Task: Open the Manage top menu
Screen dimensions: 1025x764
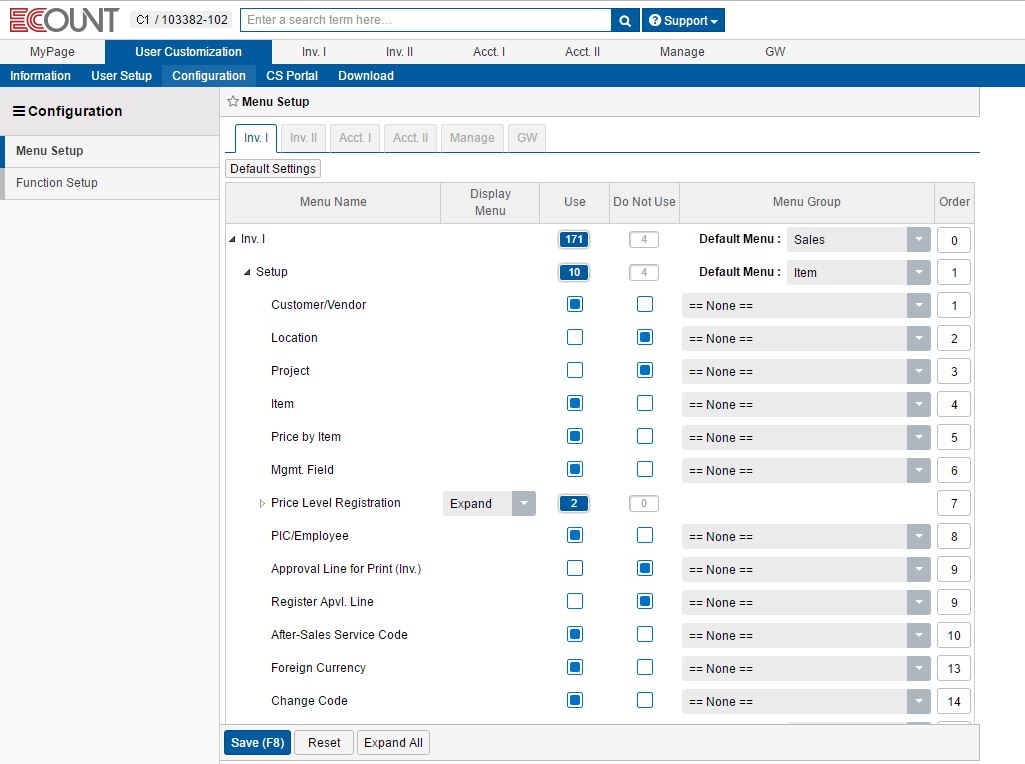Action: click(x=682, y=52)
